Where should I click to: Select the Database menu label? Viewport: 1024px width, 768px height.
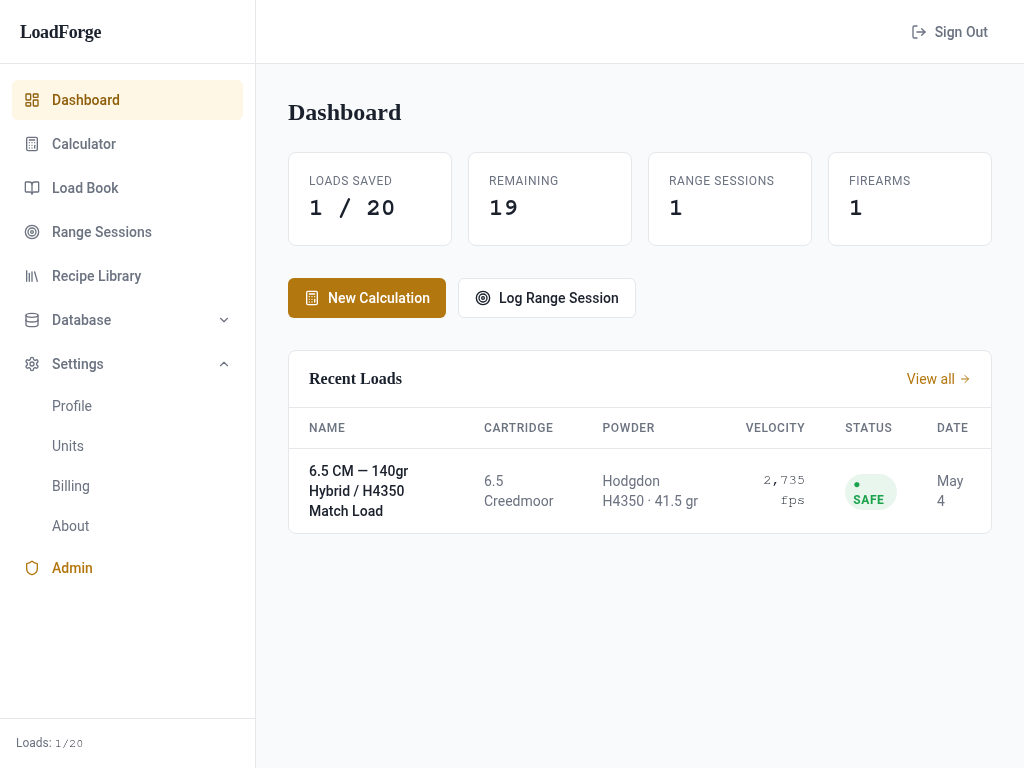pyautogui.click(x=82, y=320)
